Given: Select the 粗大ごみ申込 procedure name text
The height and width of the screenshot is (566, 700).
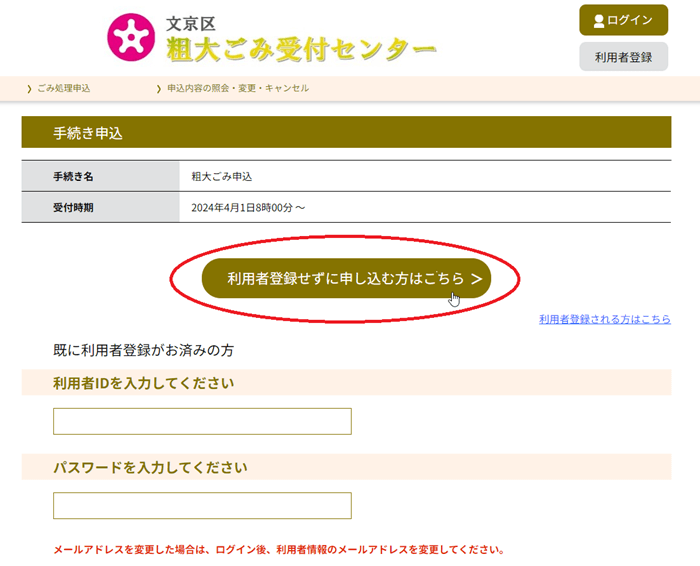Looking at the screenshot, I should [222, 176].
